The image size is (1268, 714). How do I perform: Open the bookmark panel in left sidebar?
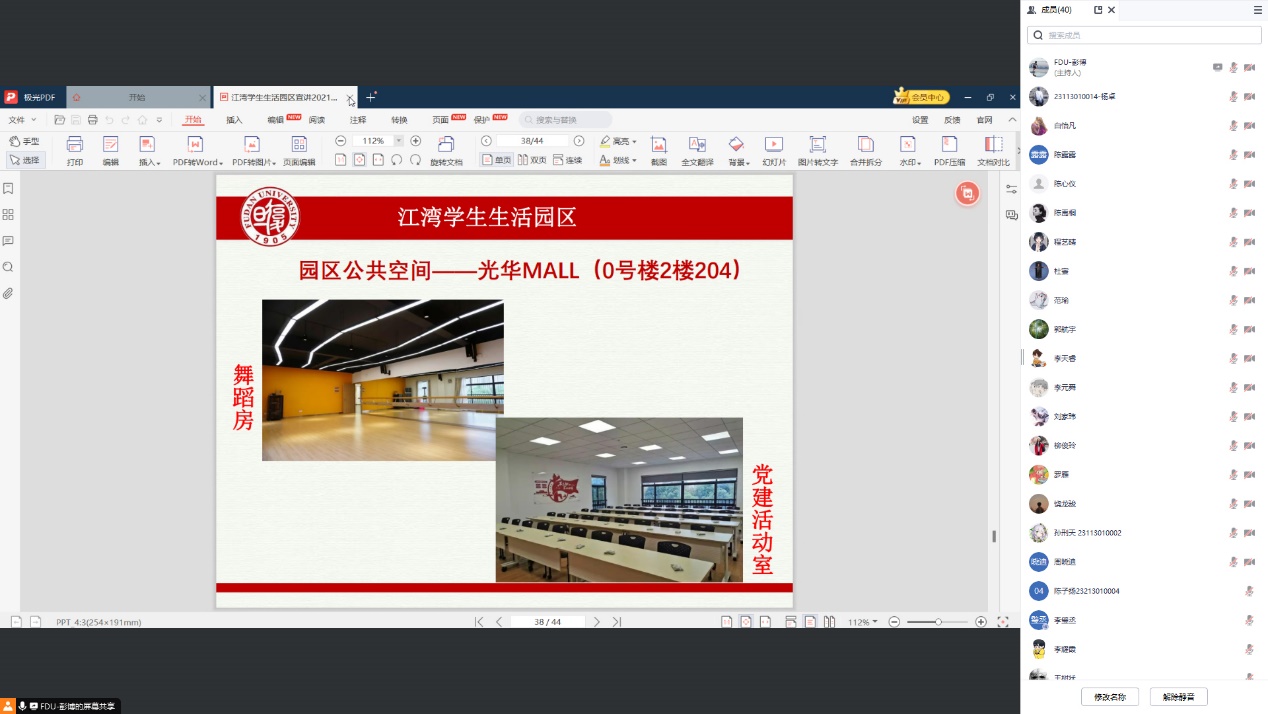coord(8,188)
